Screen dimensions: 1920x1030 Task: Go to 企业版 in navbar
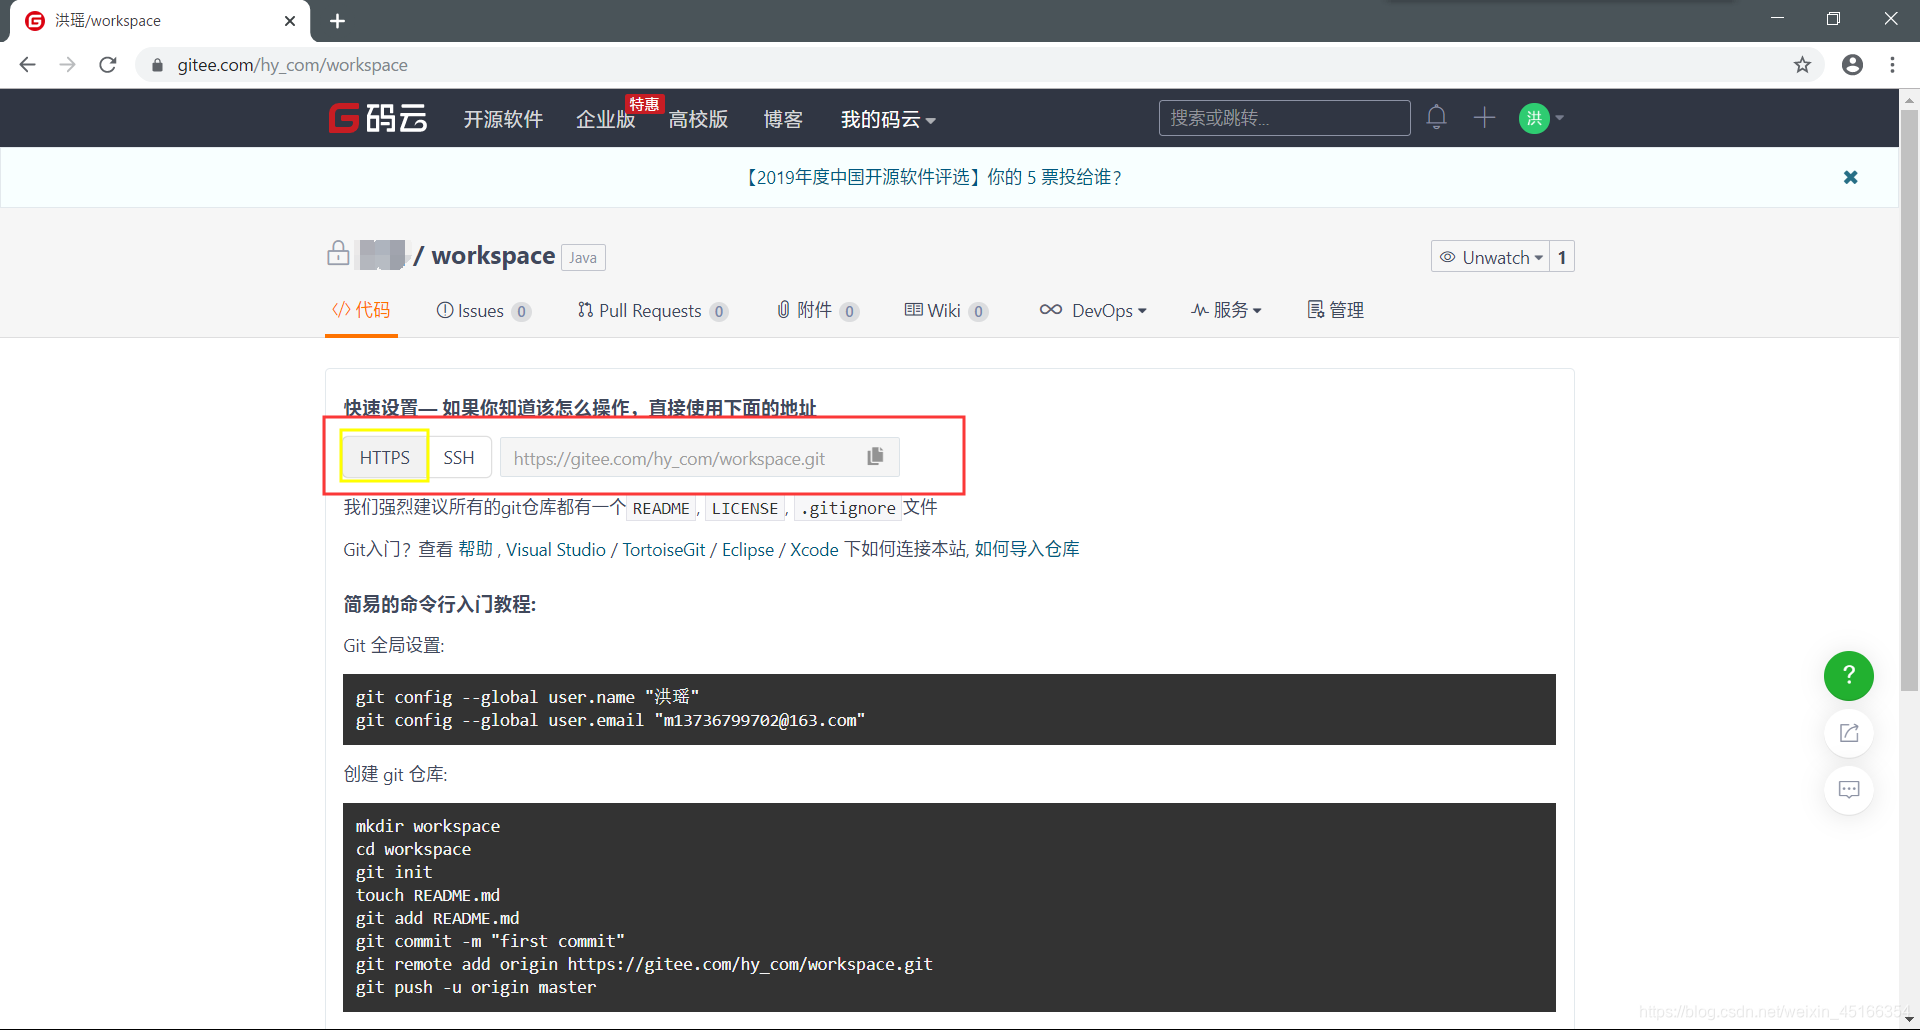click(x=606, y=119)
